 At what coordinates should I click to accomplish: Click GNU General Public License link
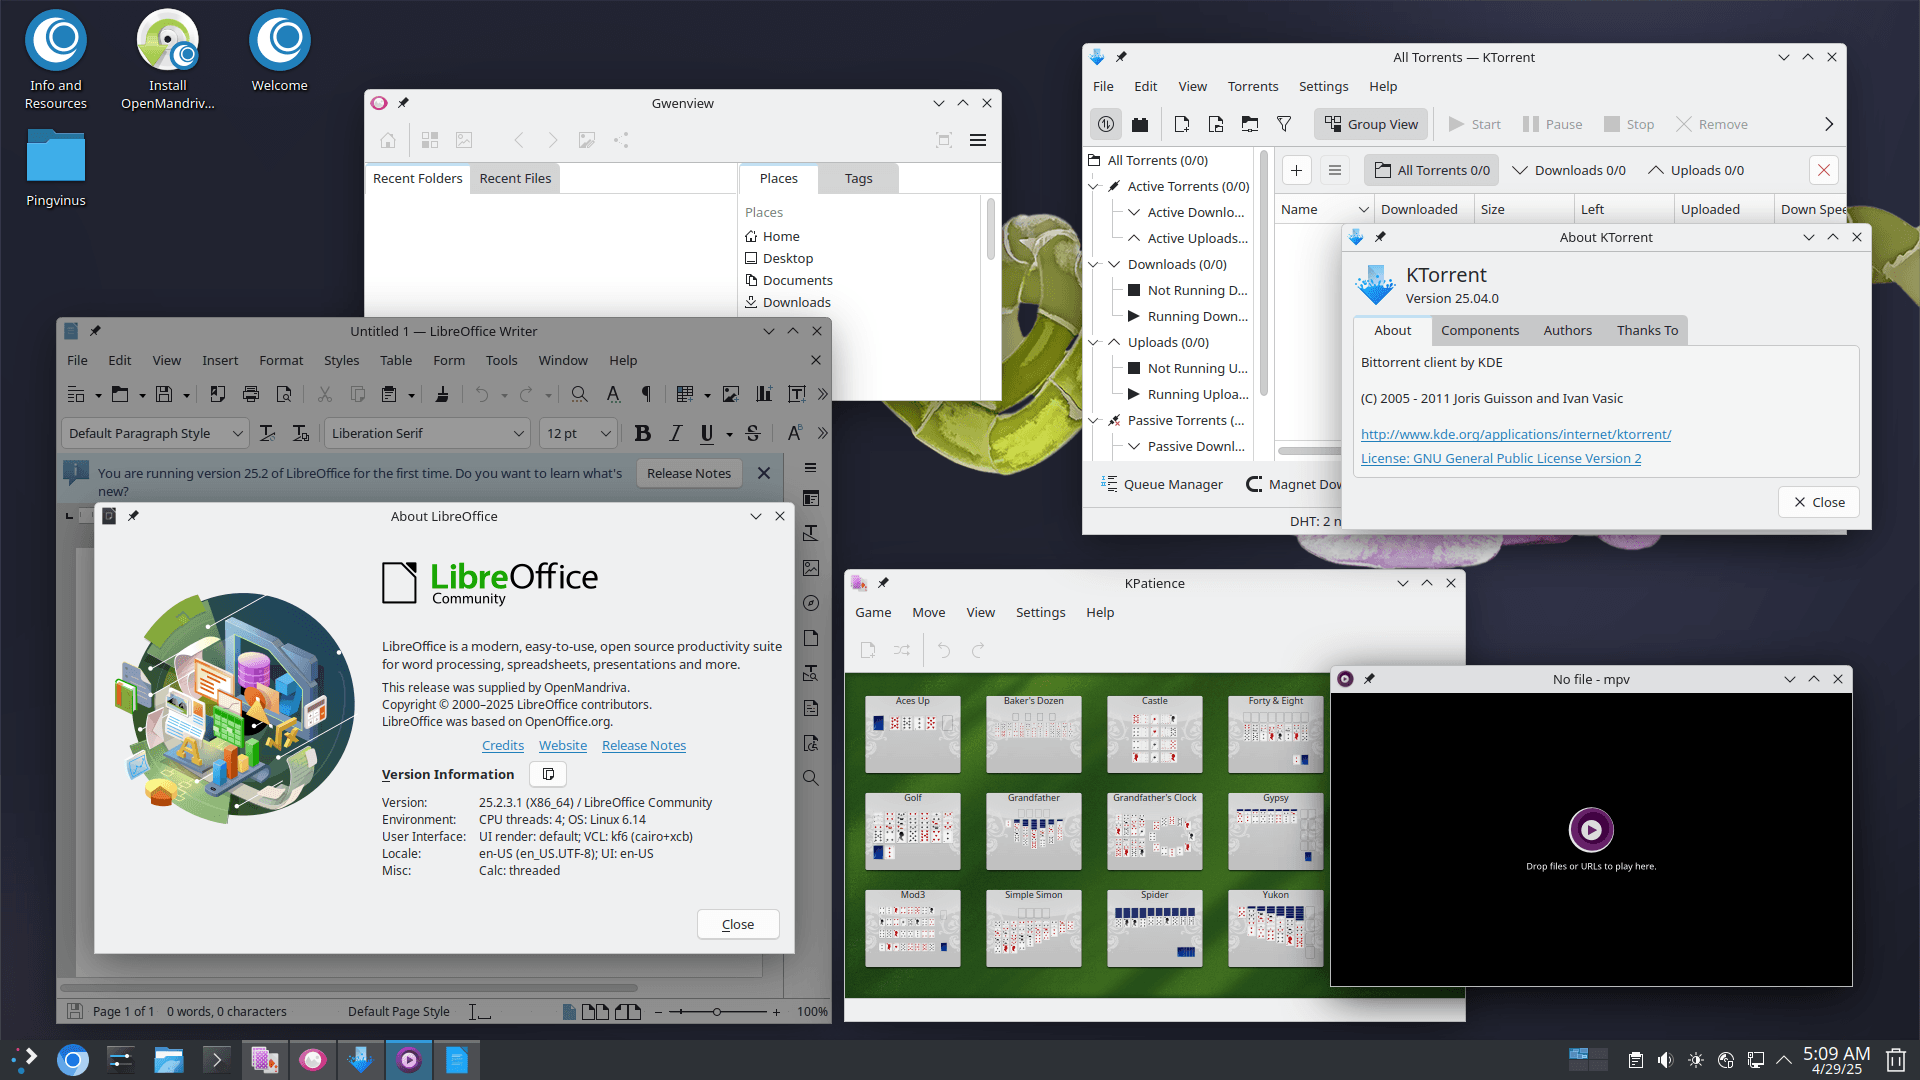coord(1501,458)
